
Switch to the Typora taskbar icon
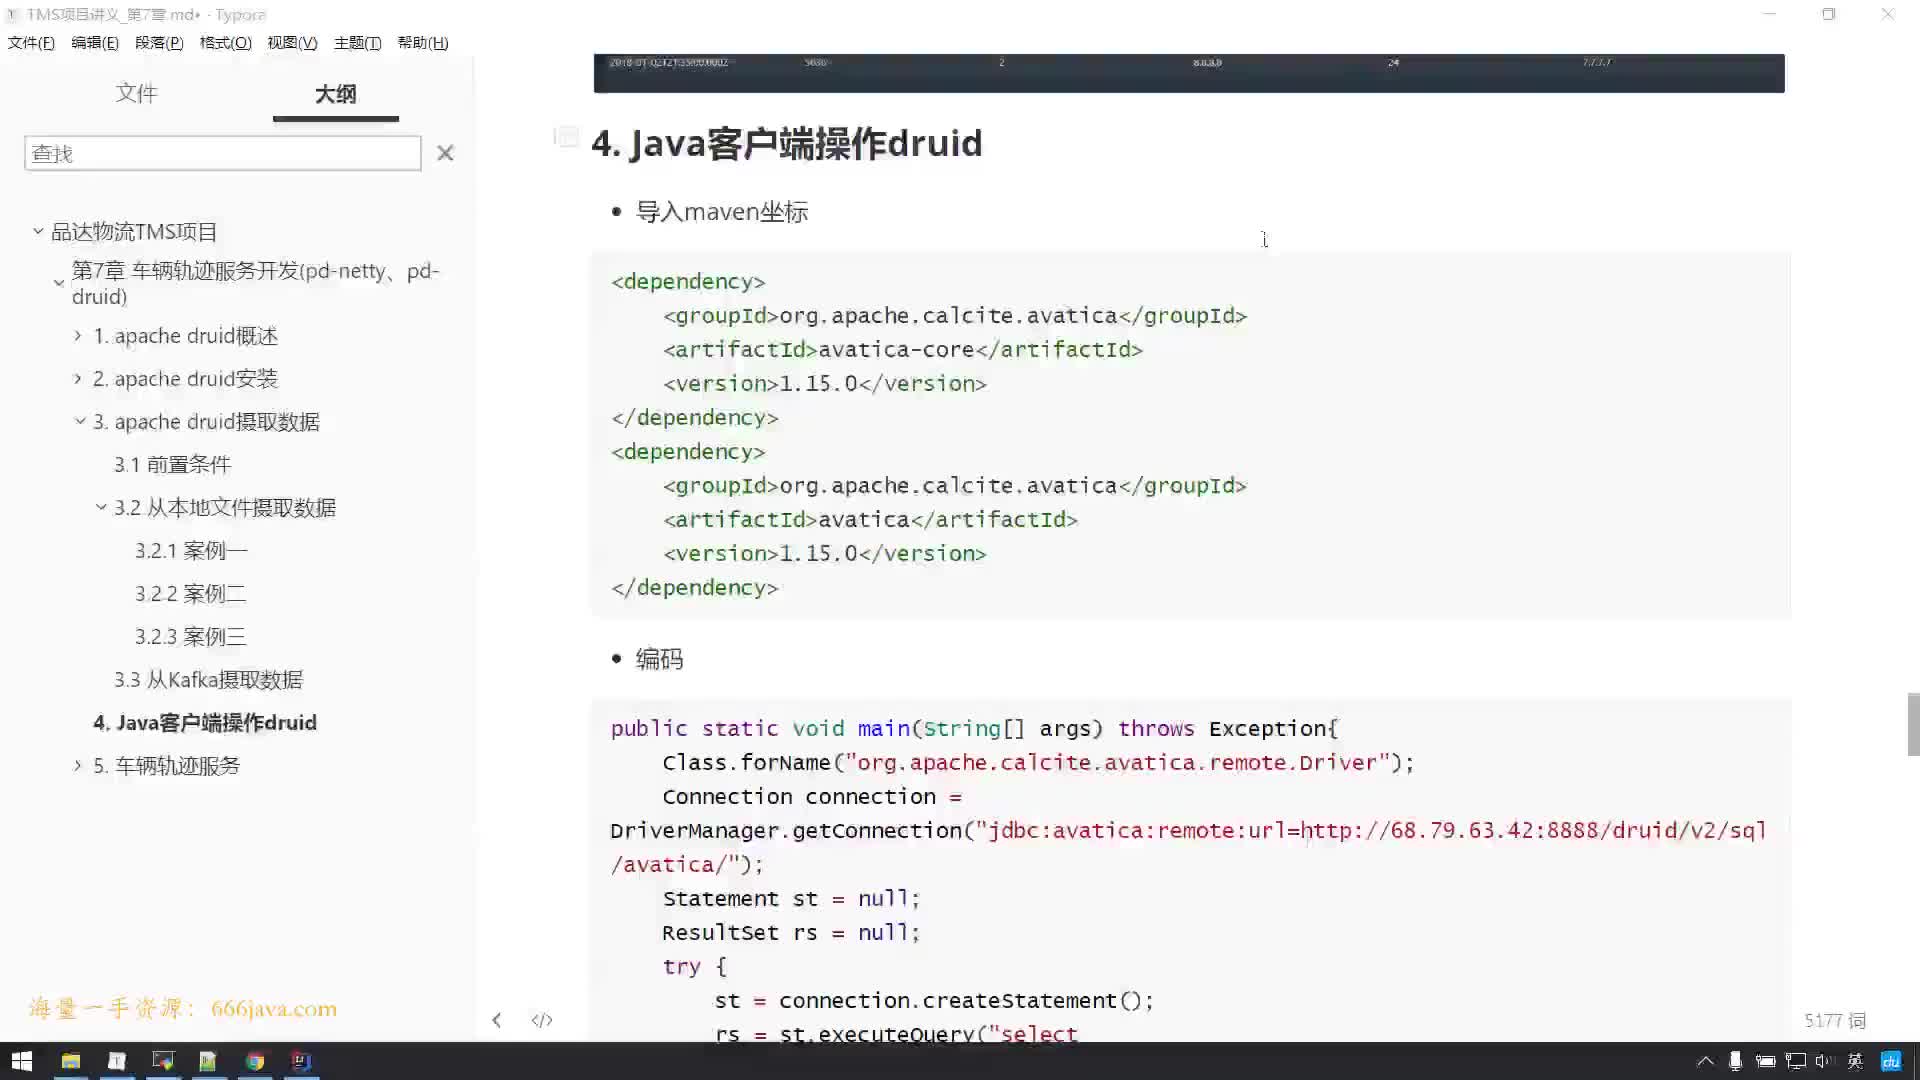pyautogui.click(x=117, y=1061)
